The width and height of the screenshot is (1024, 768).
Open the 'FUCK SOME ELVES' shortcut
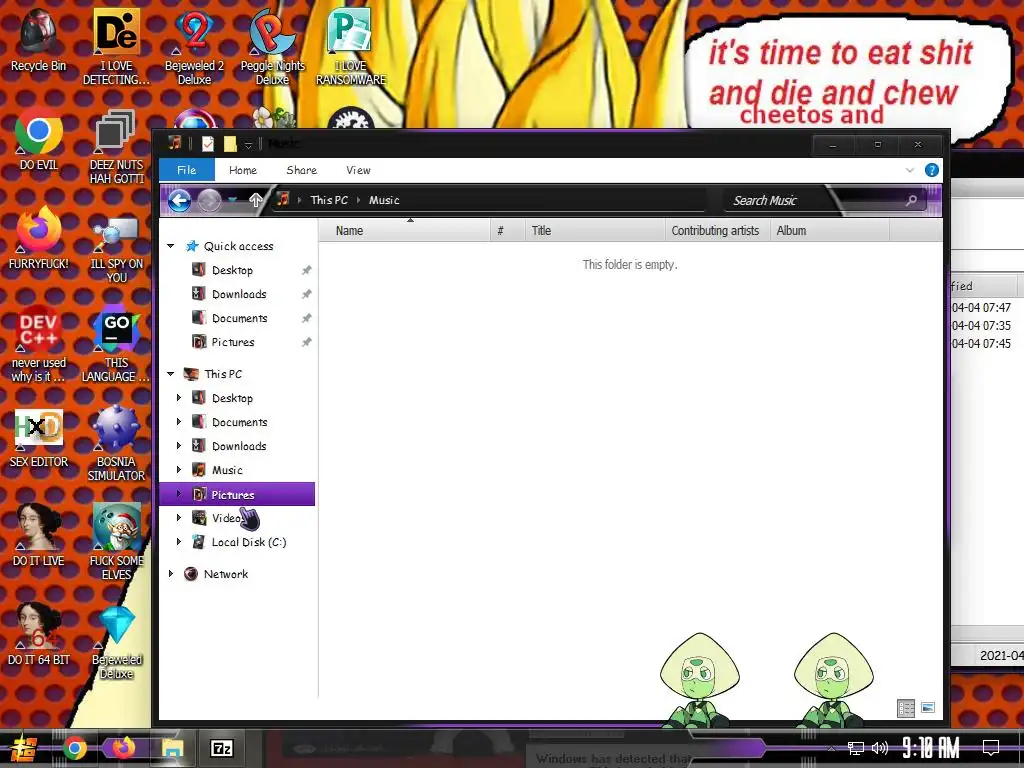(x=116, y=542)
